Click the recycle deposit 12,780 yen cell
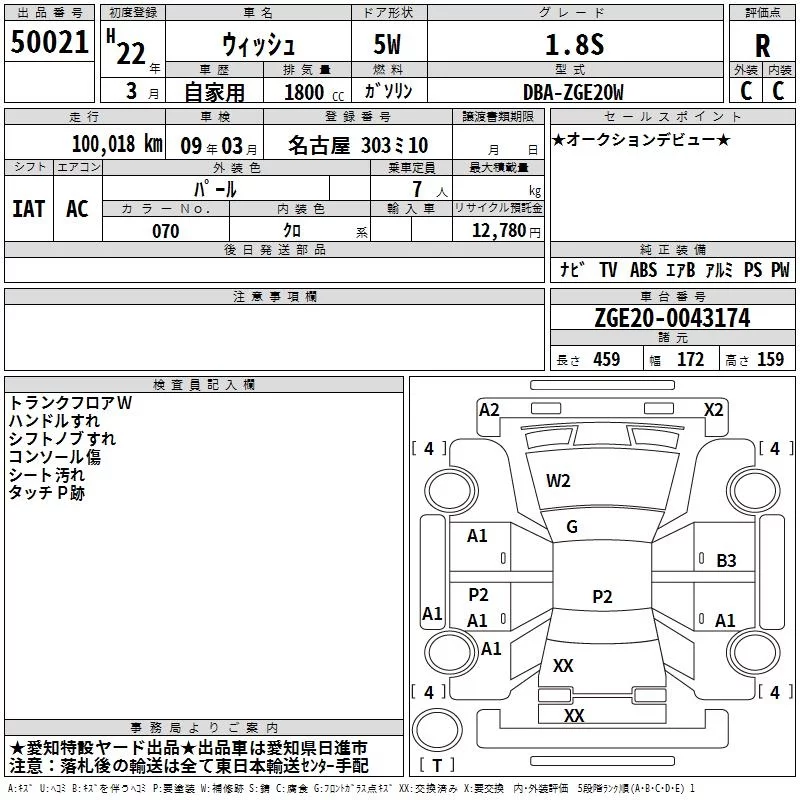The height and width of the screenshot is (800, 800). click(x=506, y=231)
